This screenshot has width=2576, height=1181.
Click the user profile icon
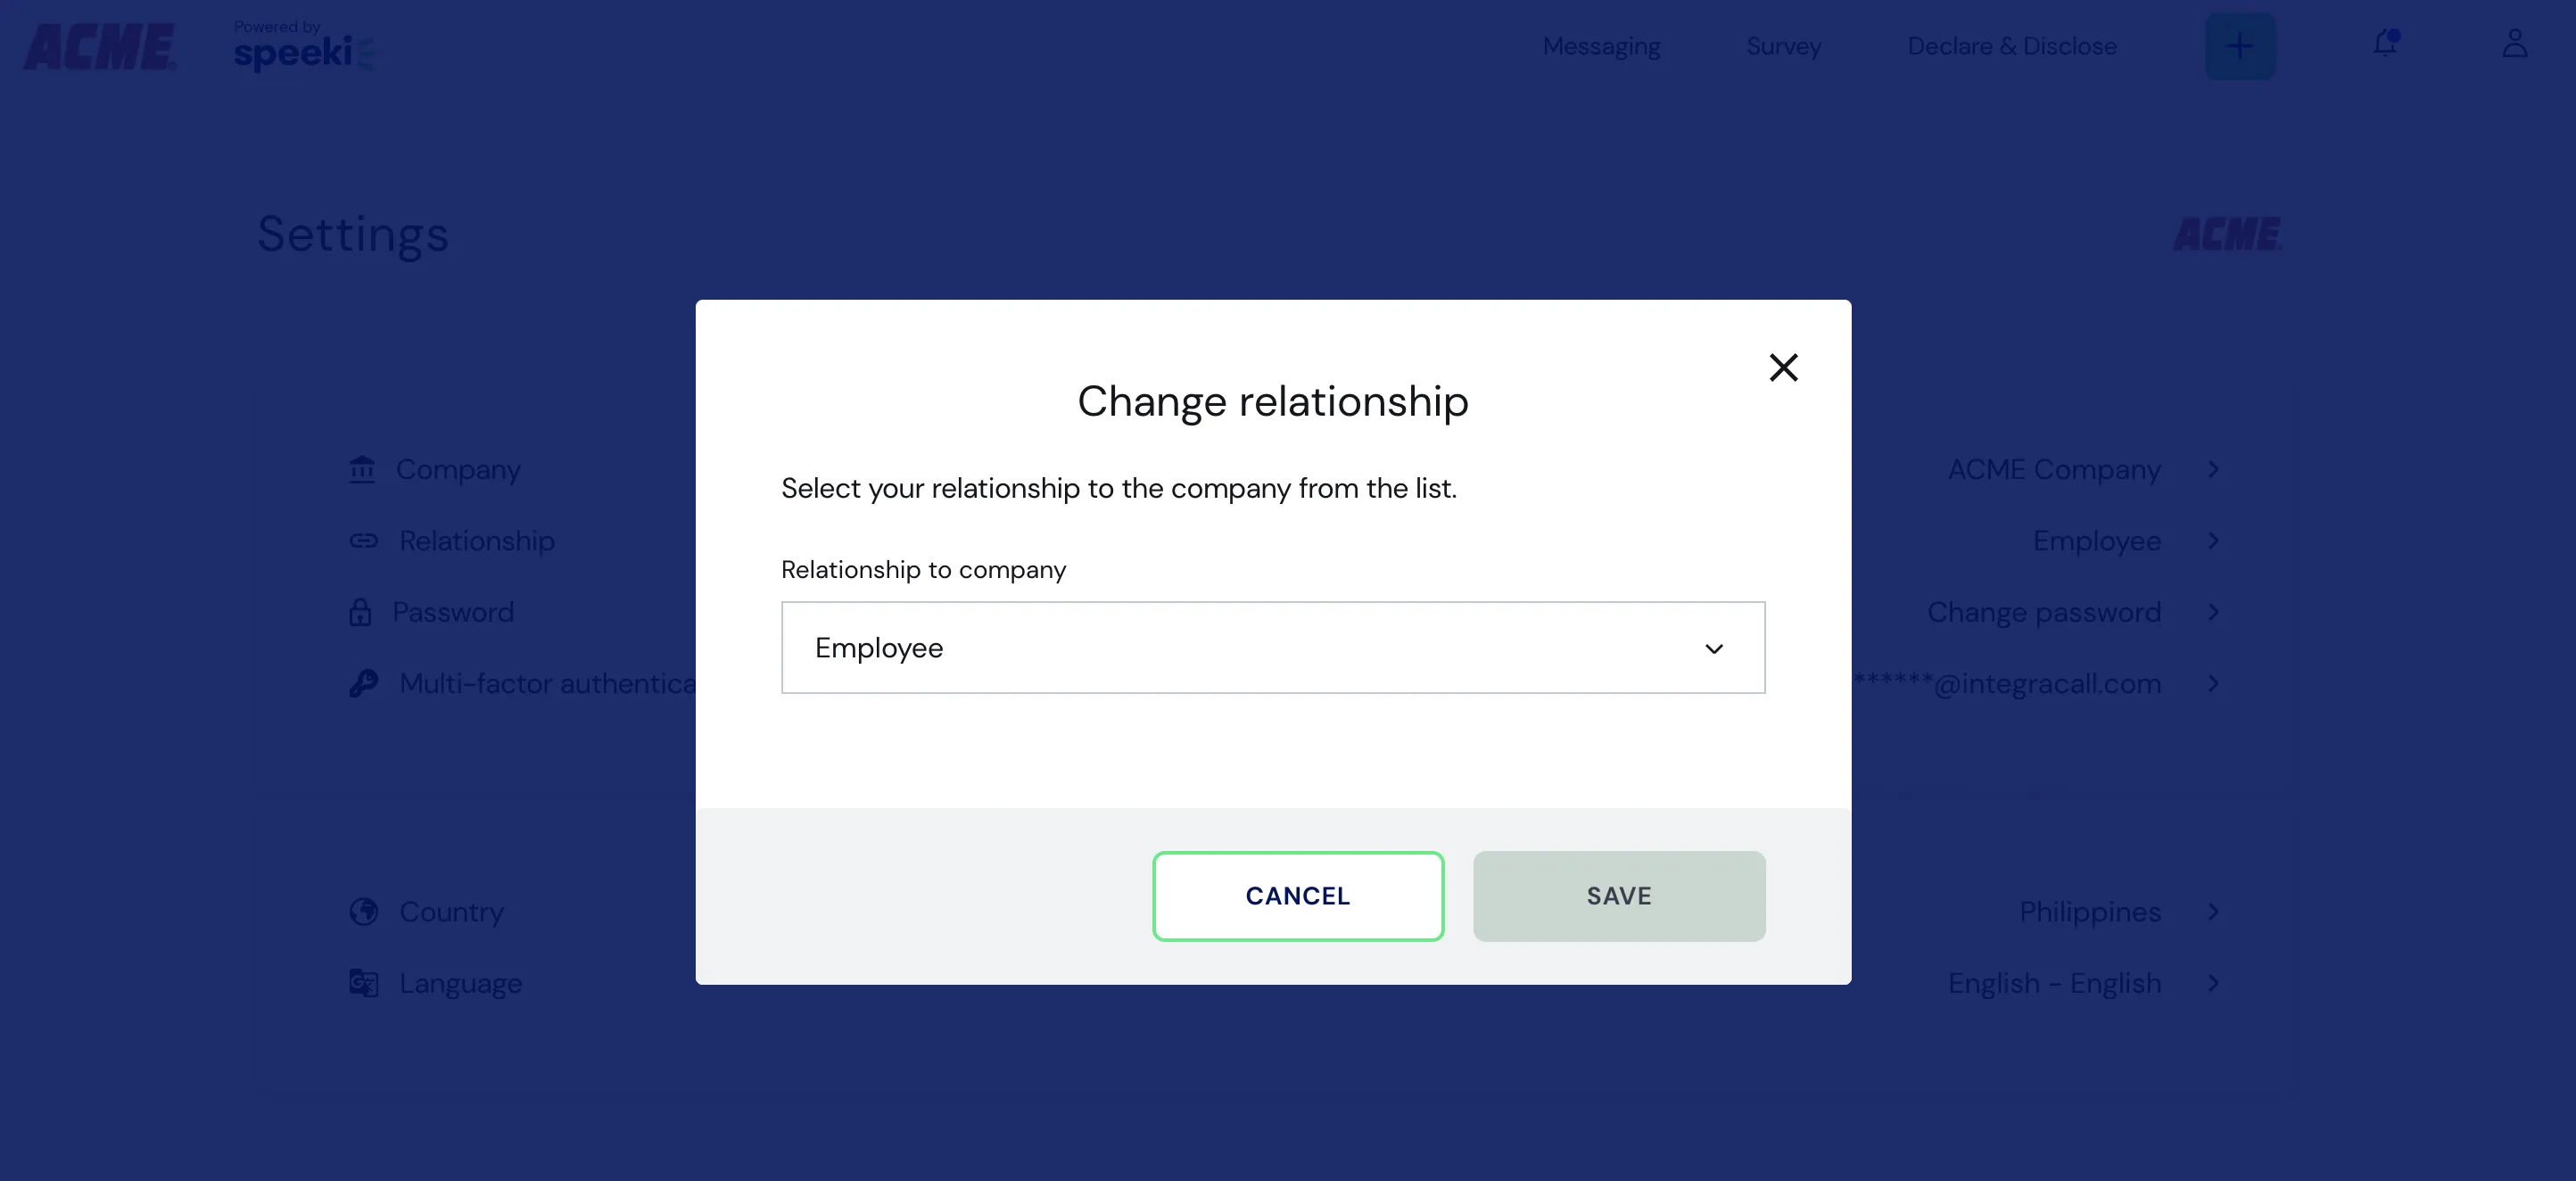point(2515,45)
